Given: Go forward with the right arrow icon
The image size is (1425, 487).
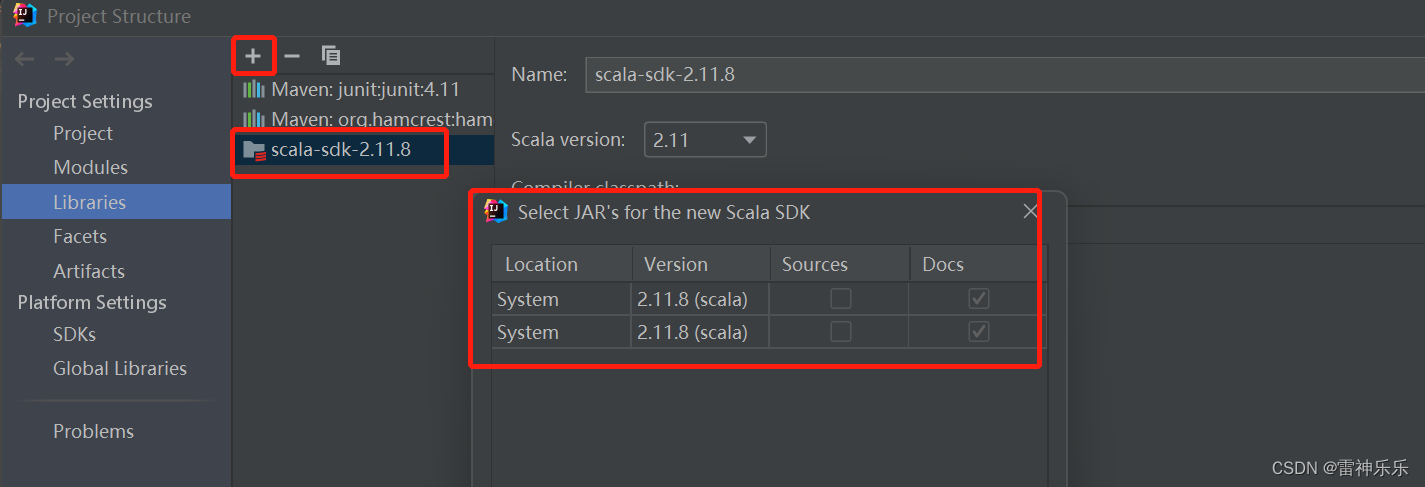Looking at the screenshot, I should coord(64,59).
